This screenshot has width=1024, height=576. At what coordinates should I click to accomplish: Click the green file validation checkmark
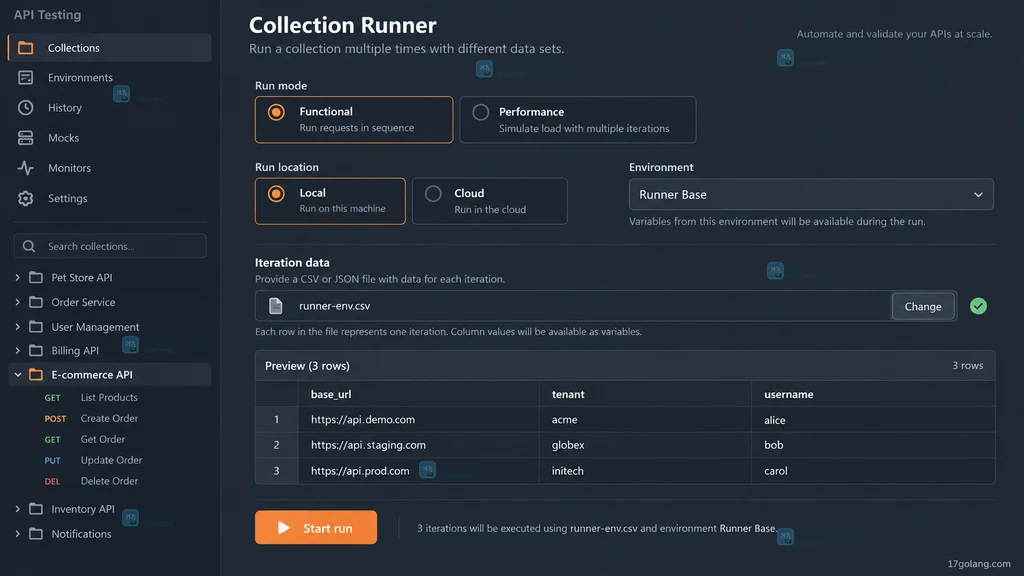[x=978, y=306]
